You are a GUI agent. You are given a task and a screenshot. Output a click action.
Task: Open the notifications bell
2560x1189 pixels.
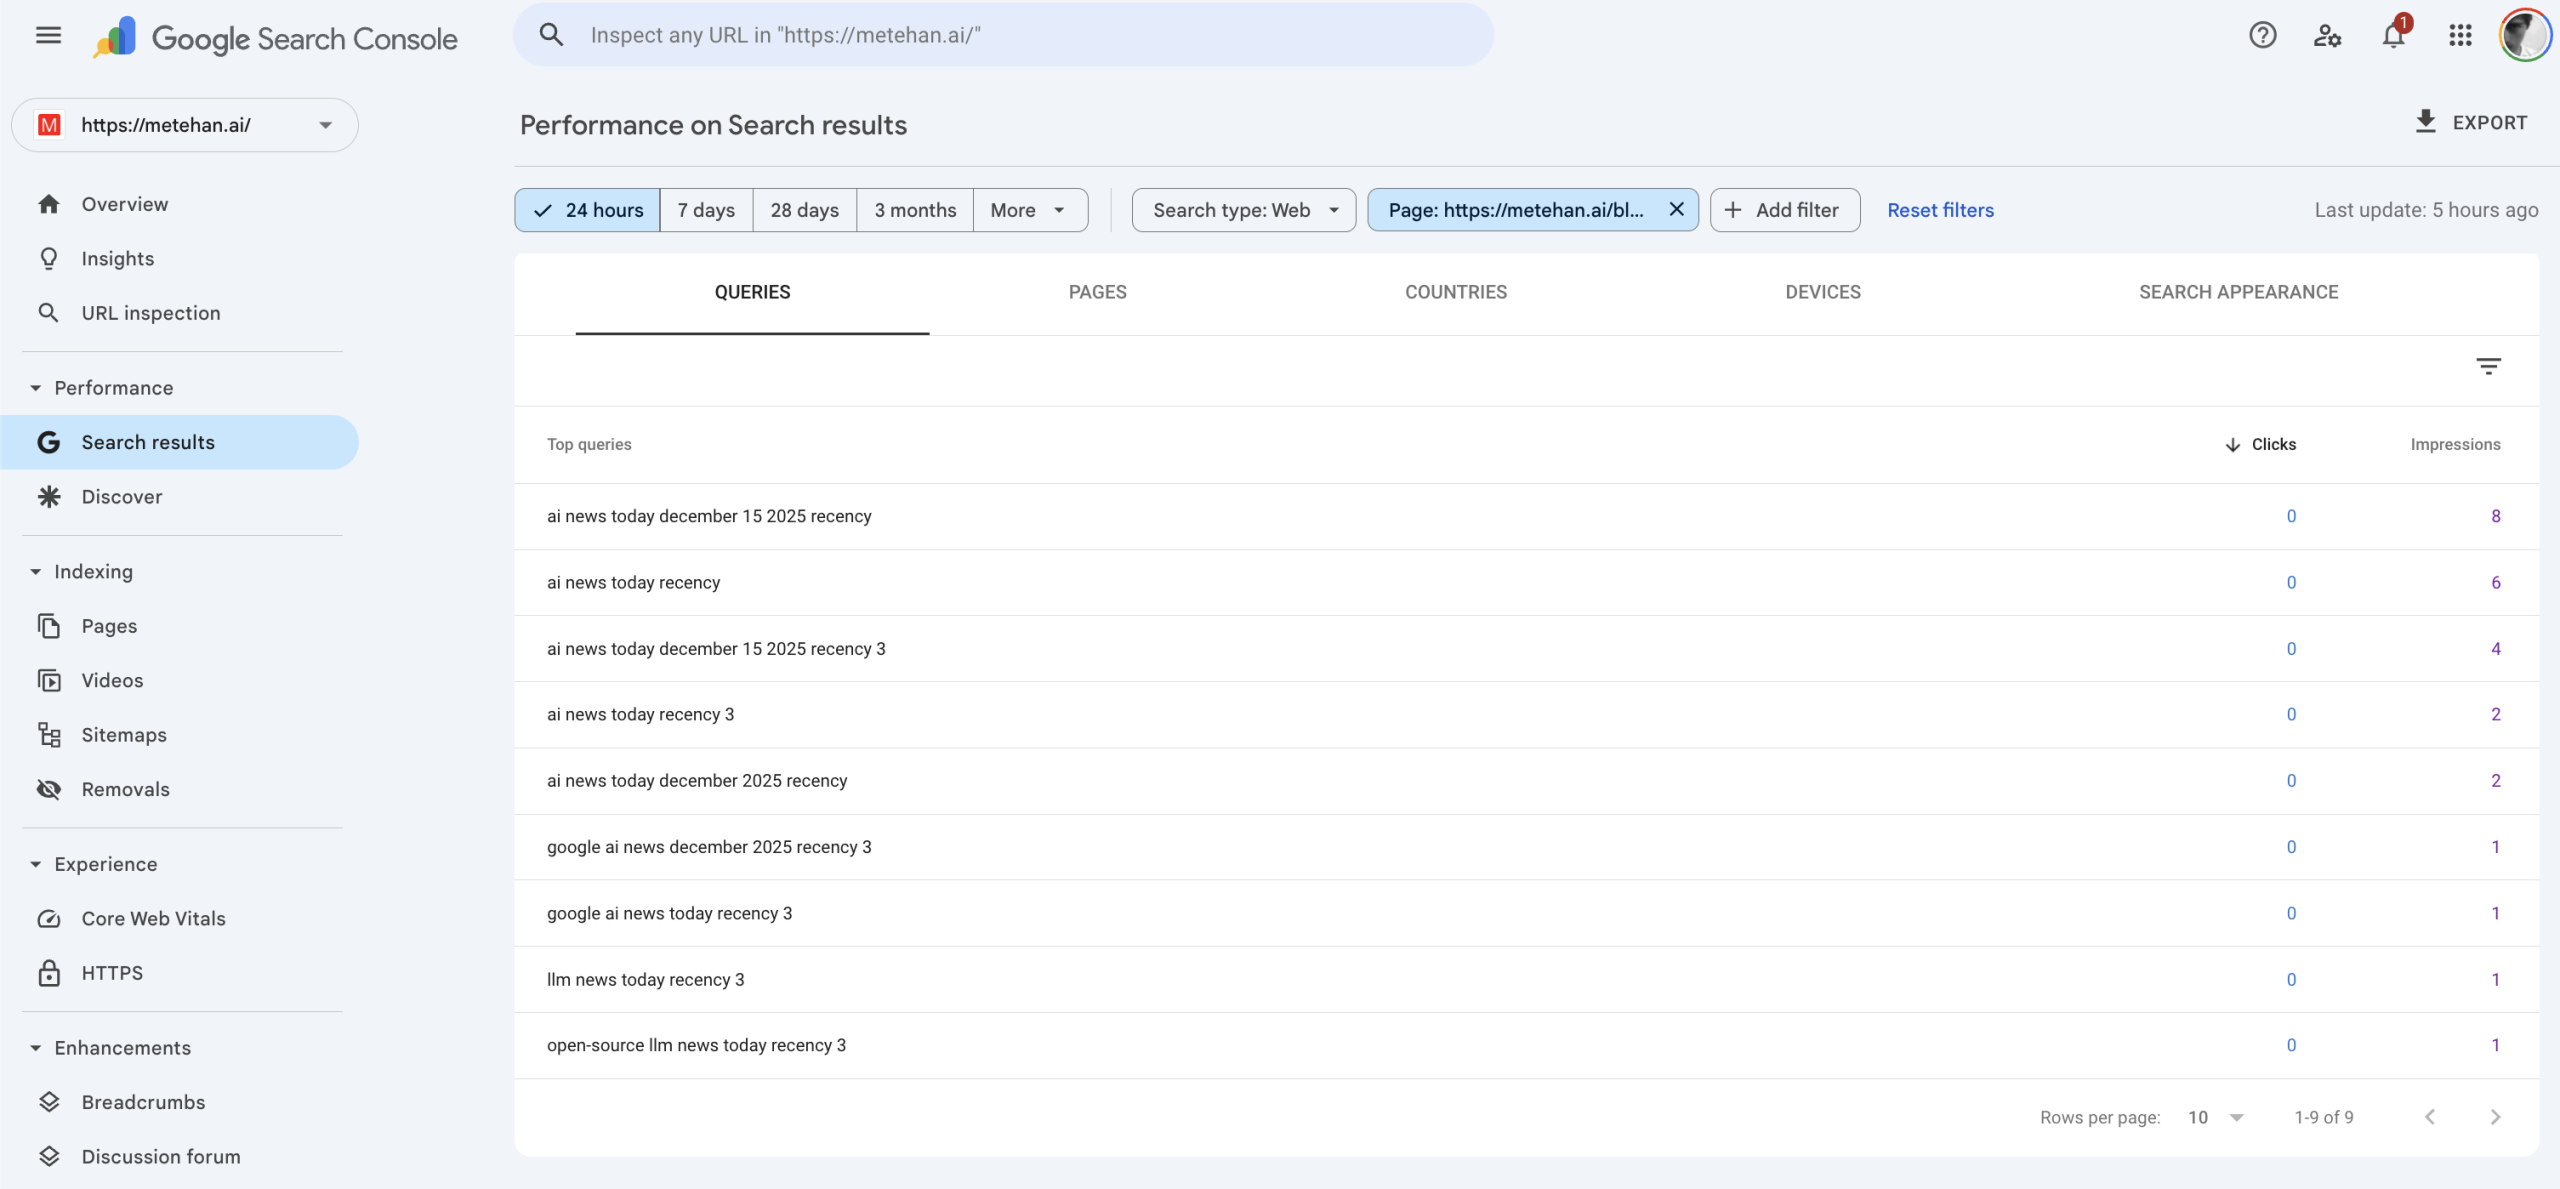(x=2393, y=36)
